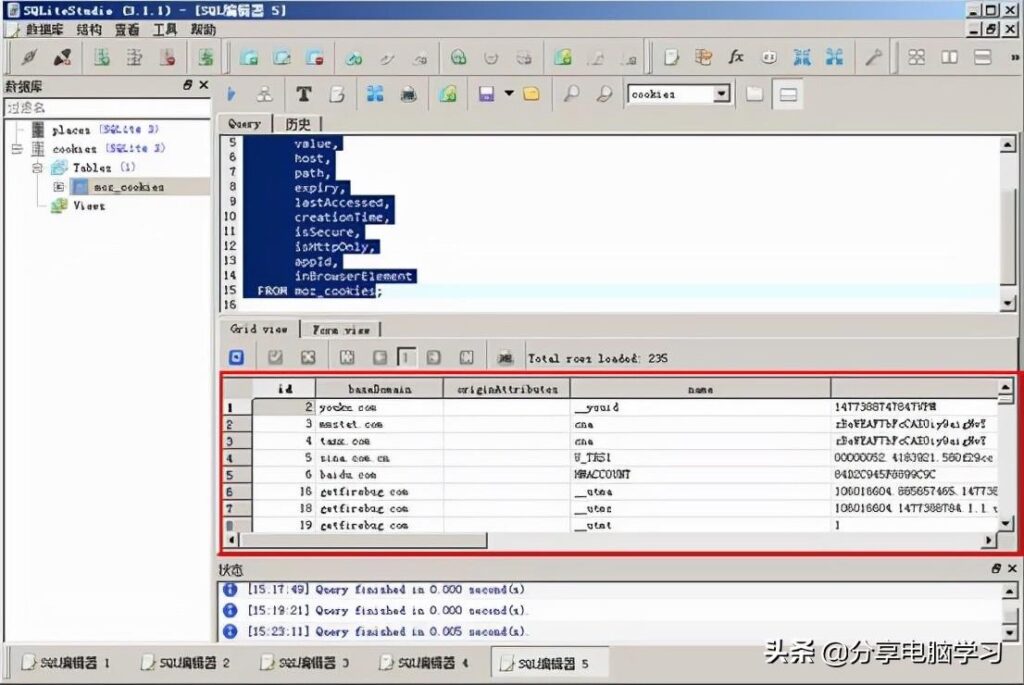This screenshot has height=685, width=1024.
Task: Show results in a separate tab
Action: point(754,94)
